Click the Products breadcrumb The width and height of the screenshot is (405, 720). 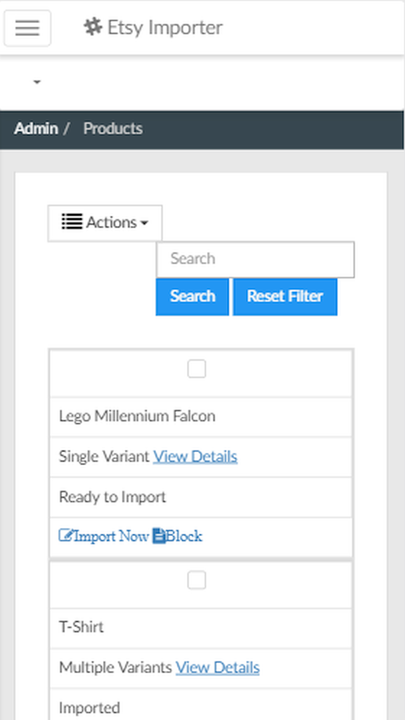point(113,129)
